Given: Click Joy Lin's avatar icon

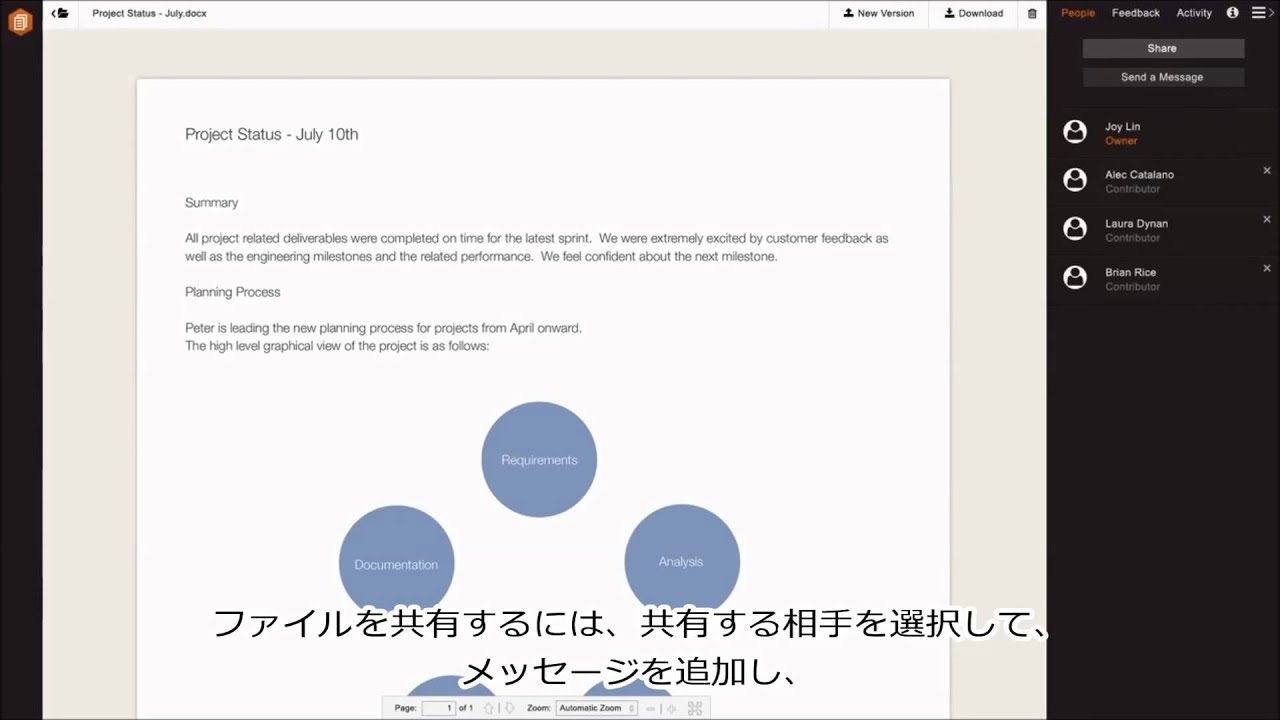Looking at the screenshot, I should point(1075,132).
